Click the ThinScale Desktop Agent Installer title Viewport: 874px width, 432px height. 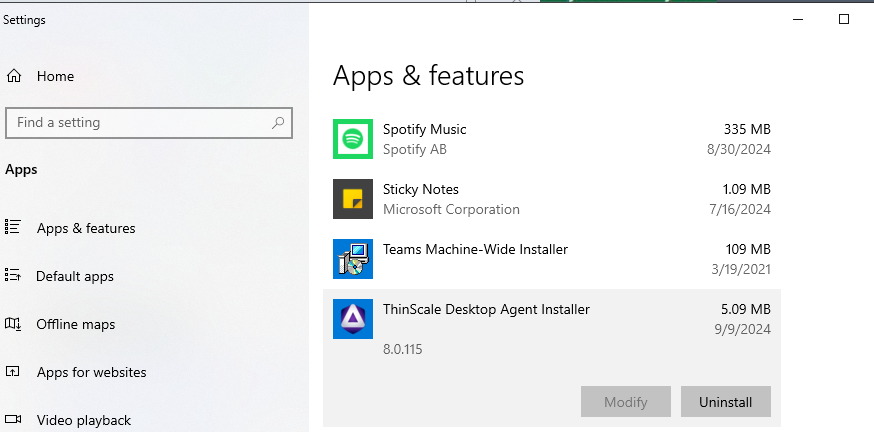click(x=486, y=309)
